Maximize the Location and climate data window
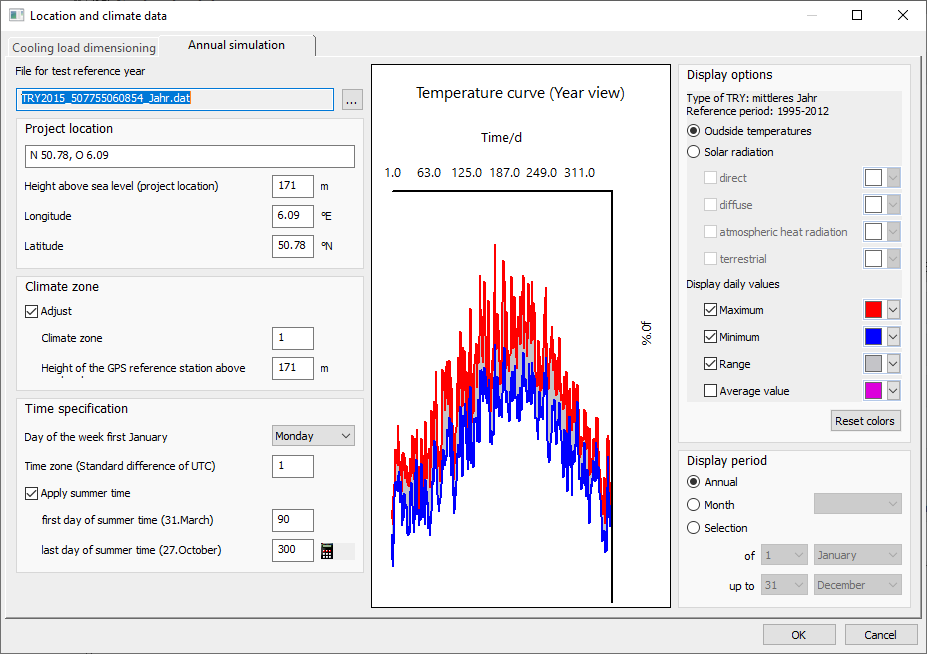The width and height of the screenshot is (927, 654). point(857,15)
